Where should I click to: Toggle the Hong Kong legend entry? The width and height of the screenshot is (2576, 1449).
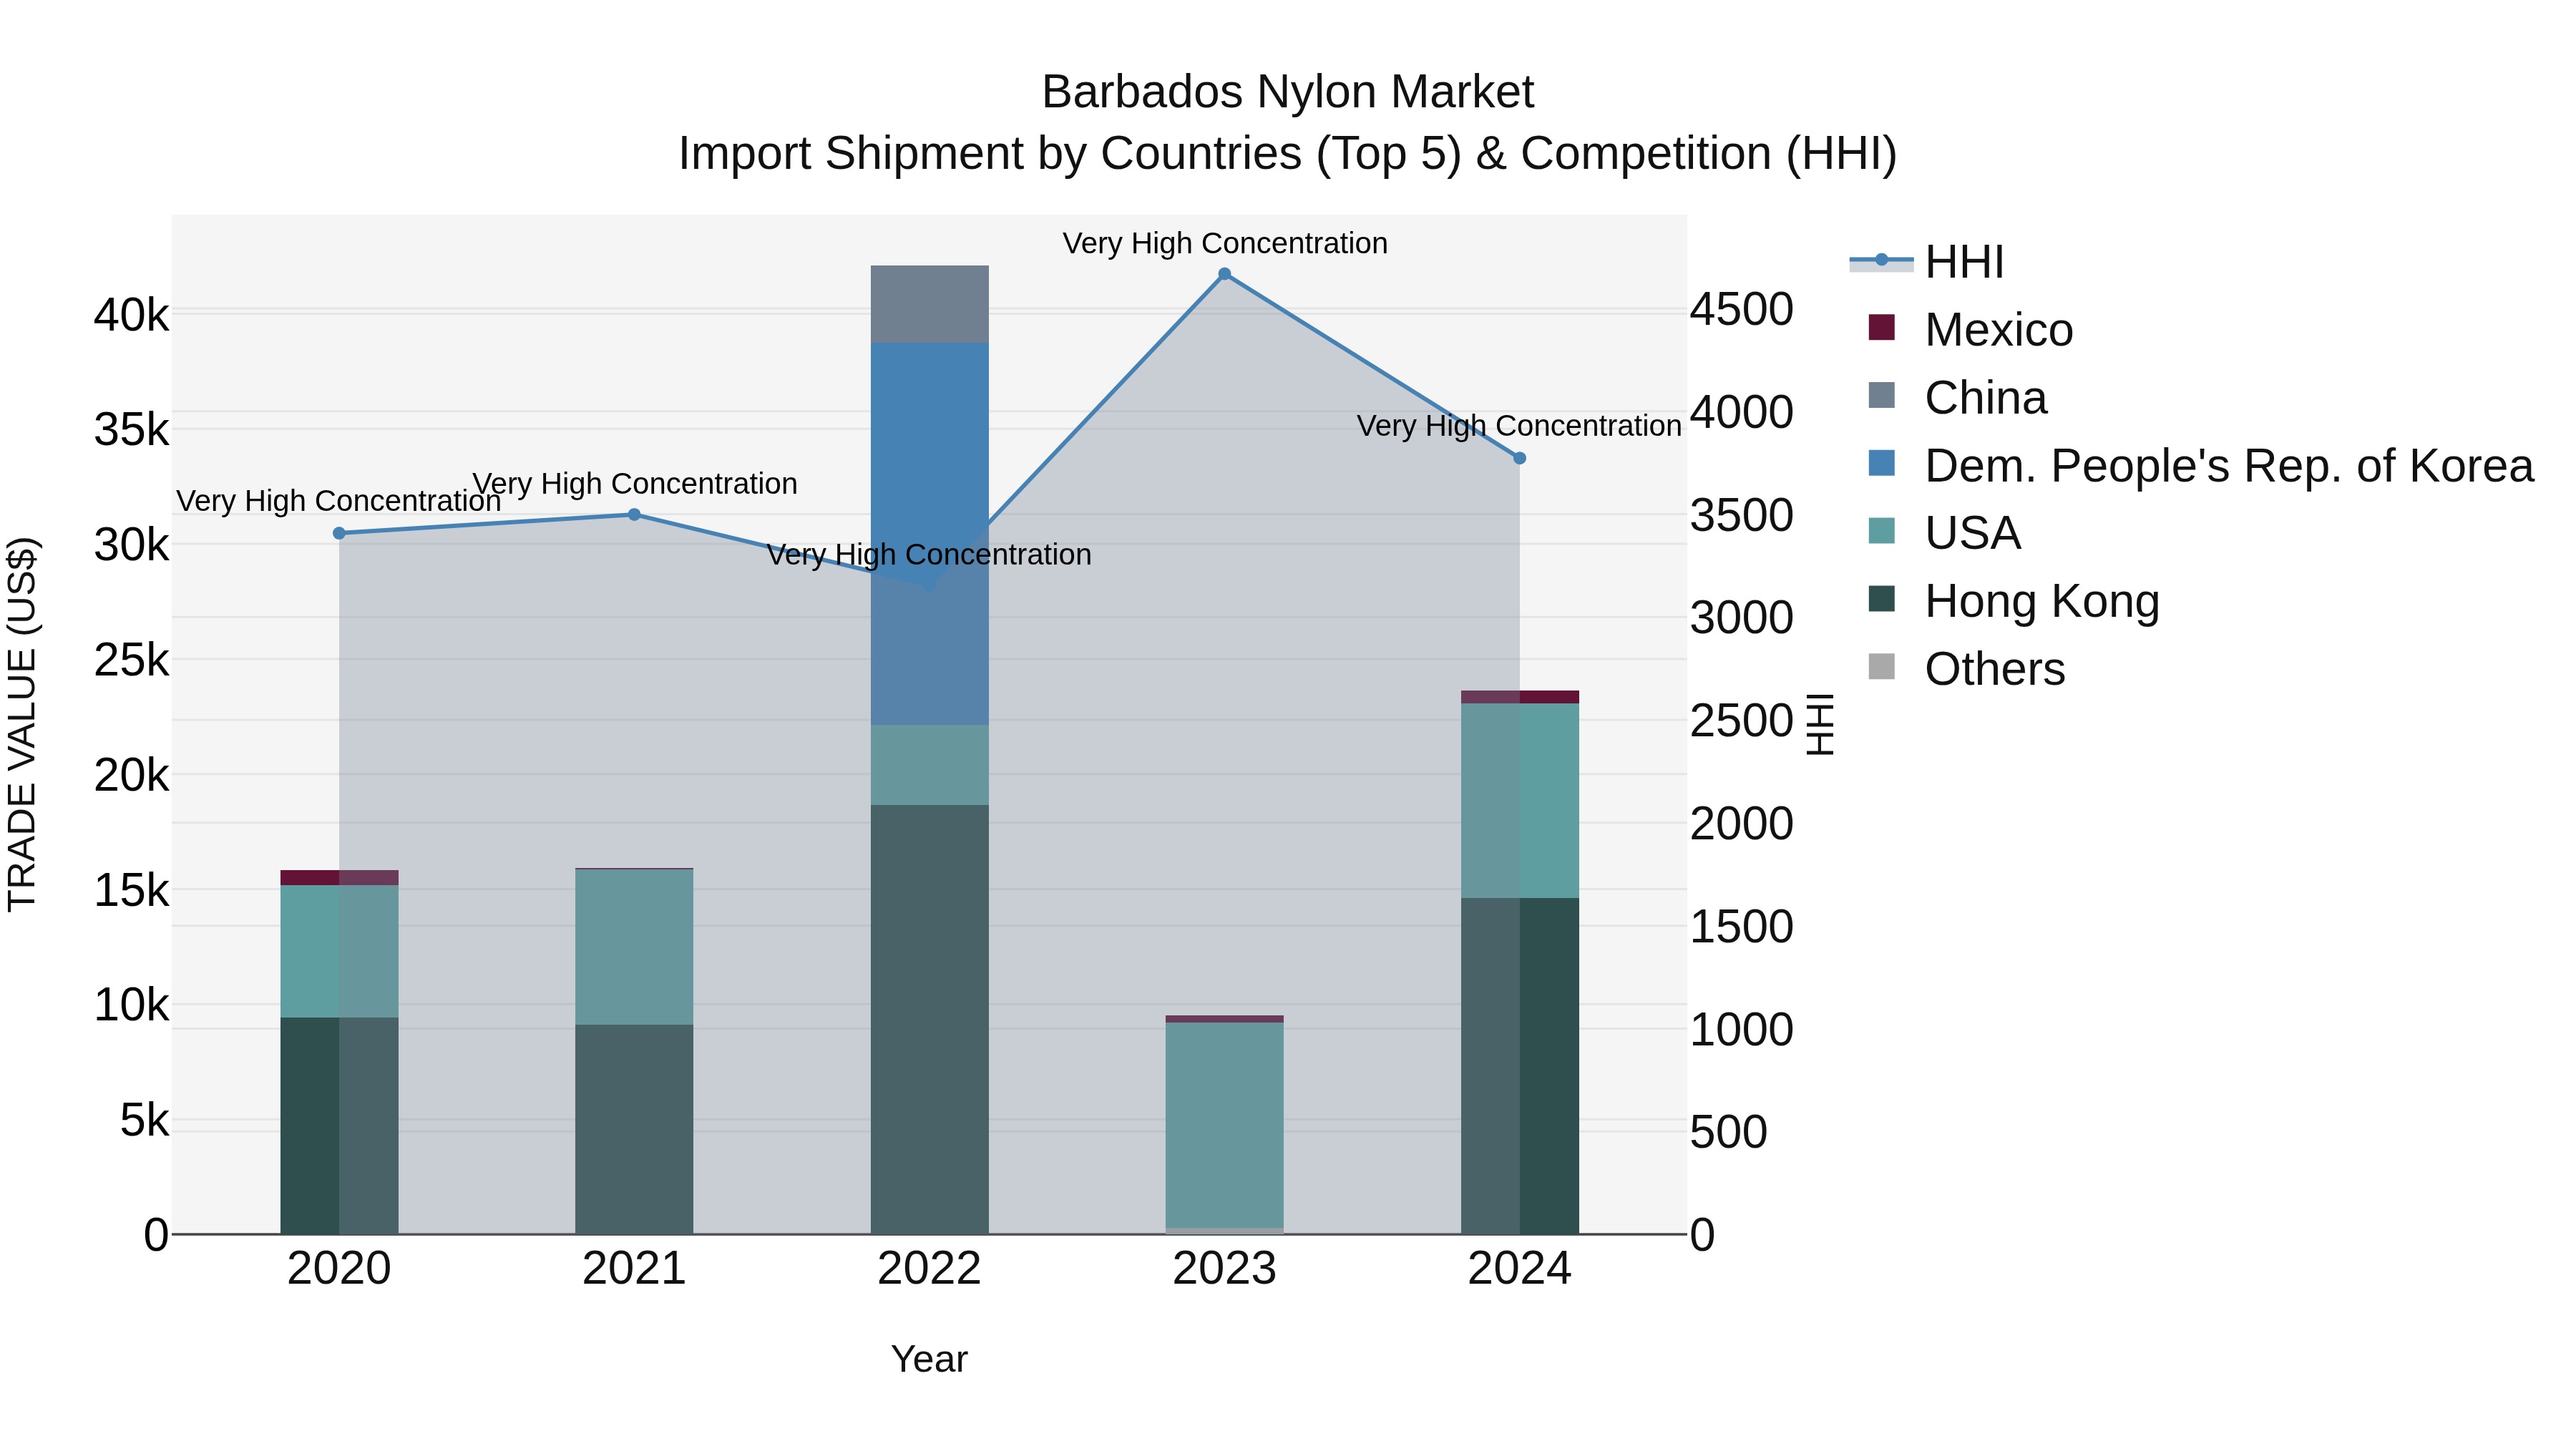click(x=2013, y=600)
